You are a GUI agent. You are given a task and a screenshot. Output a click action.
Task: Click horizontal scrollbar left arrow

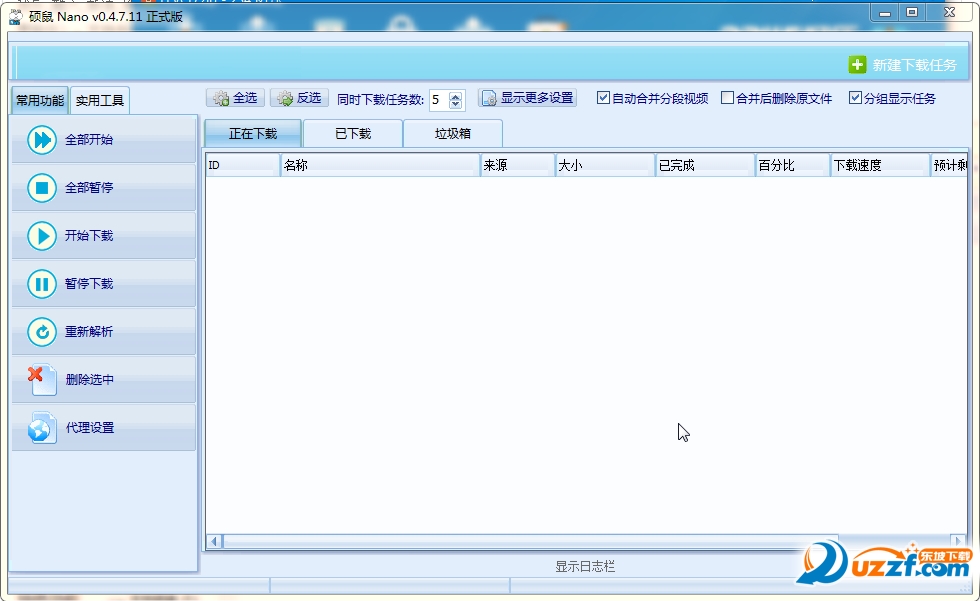click(x=214, y=541)
